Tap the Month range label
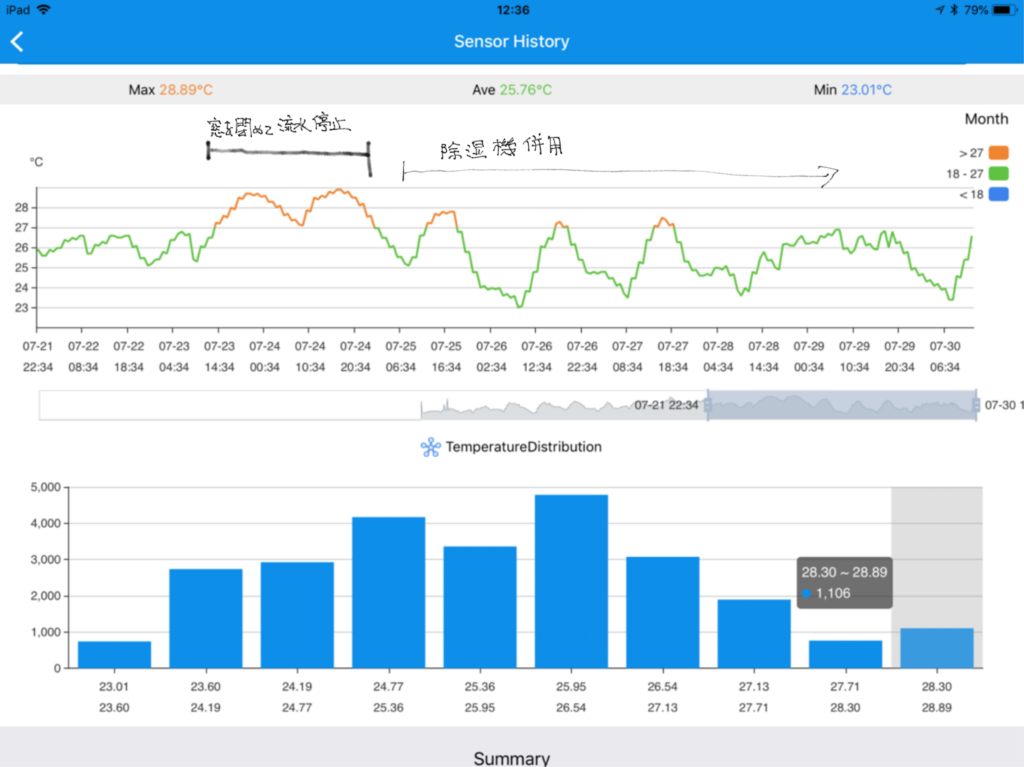The width and height of the screenshot is (1024, 767). pyautogui.click(x=986, y=119)
